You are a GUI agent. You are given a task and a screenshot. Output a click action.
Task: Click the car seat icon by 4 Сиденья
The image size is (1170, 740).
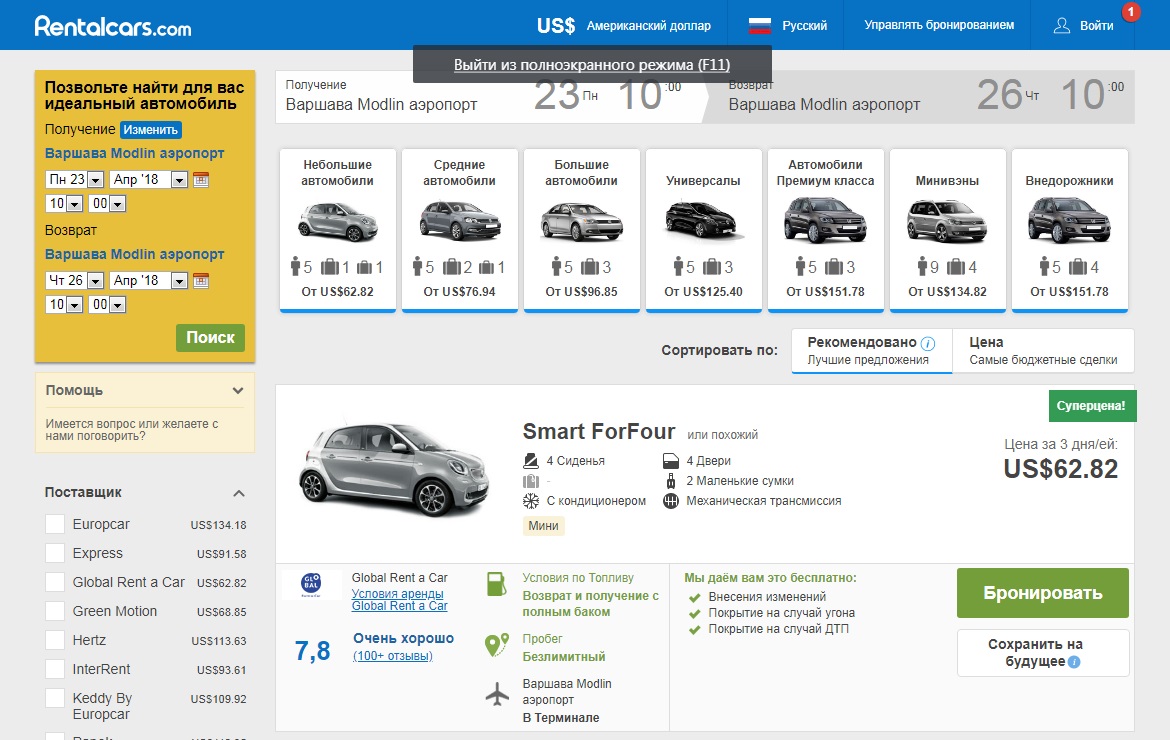point(531,460)
